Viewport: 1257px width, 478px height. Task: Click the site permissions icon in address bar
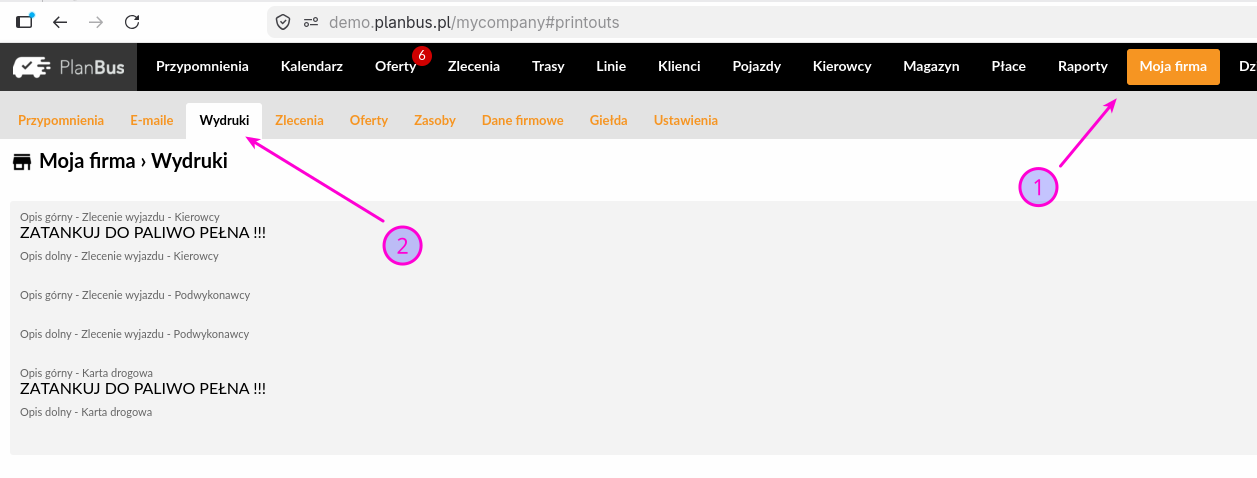pos(310,22)
